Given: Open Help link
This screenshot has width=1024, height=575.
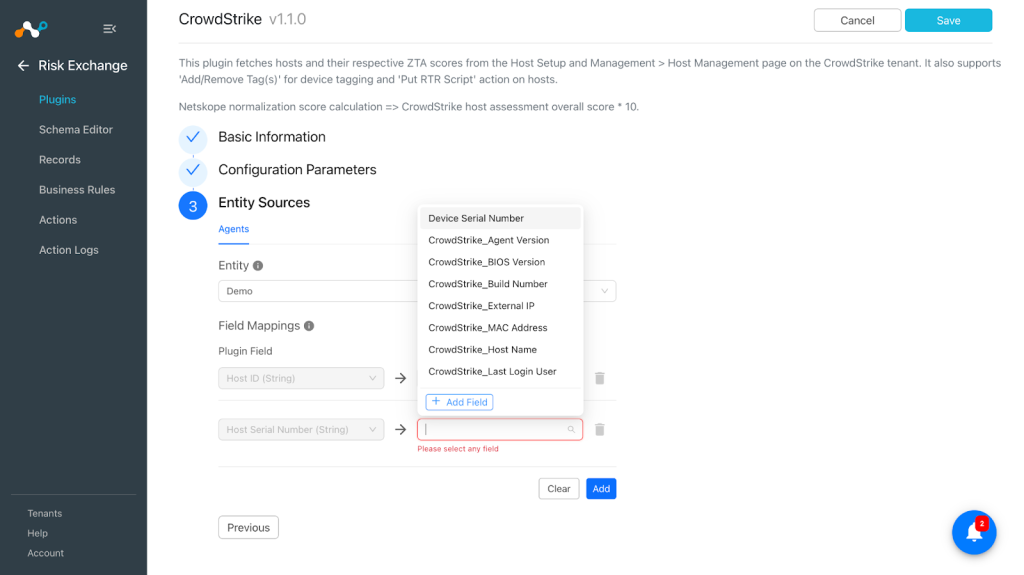Looking at the screenshot, I should point(37,533).
